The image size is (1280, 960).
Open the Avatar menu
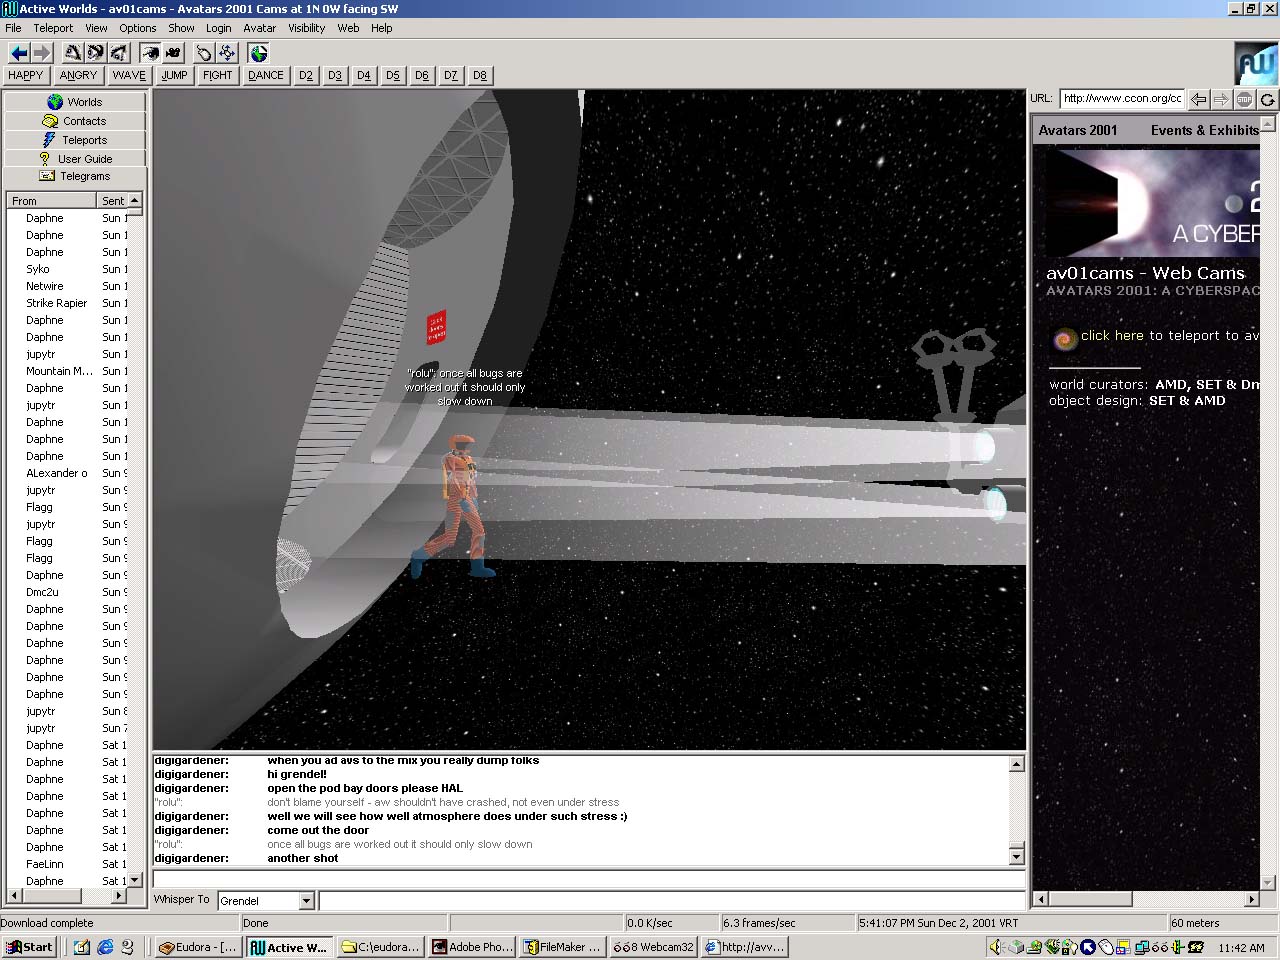pos(259,28)
